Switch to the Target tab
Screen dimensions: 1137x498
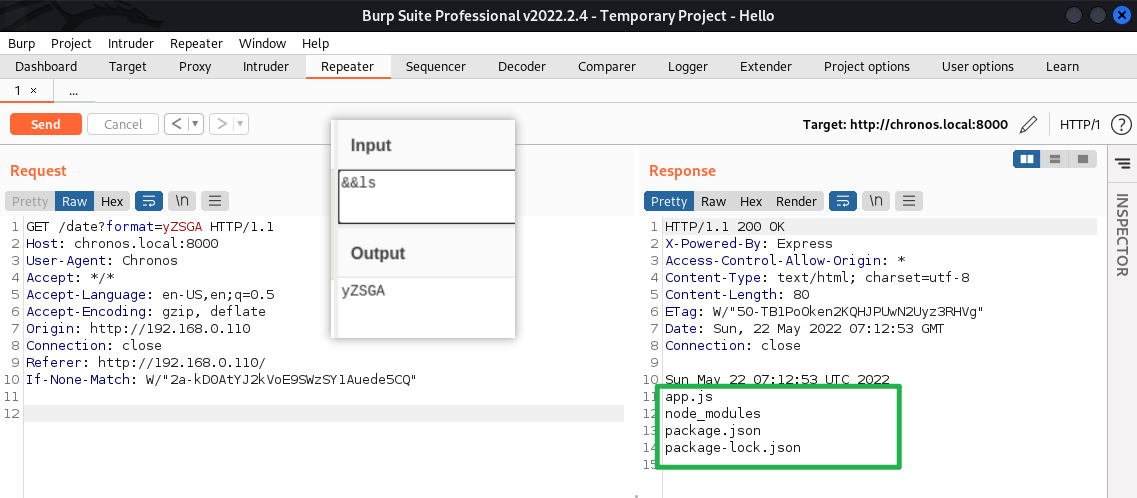(128, 67)
